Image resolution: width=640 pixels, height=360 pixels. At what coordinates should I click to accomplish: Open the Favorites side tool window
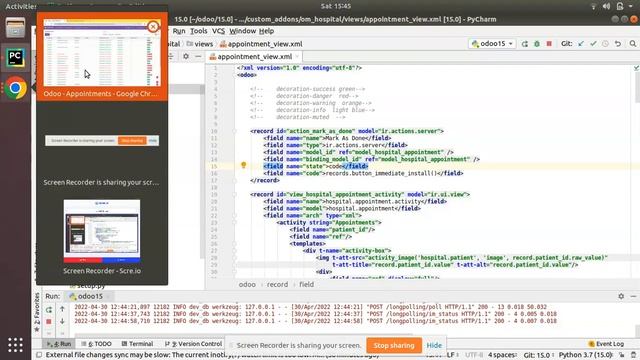tap(37, 312)
